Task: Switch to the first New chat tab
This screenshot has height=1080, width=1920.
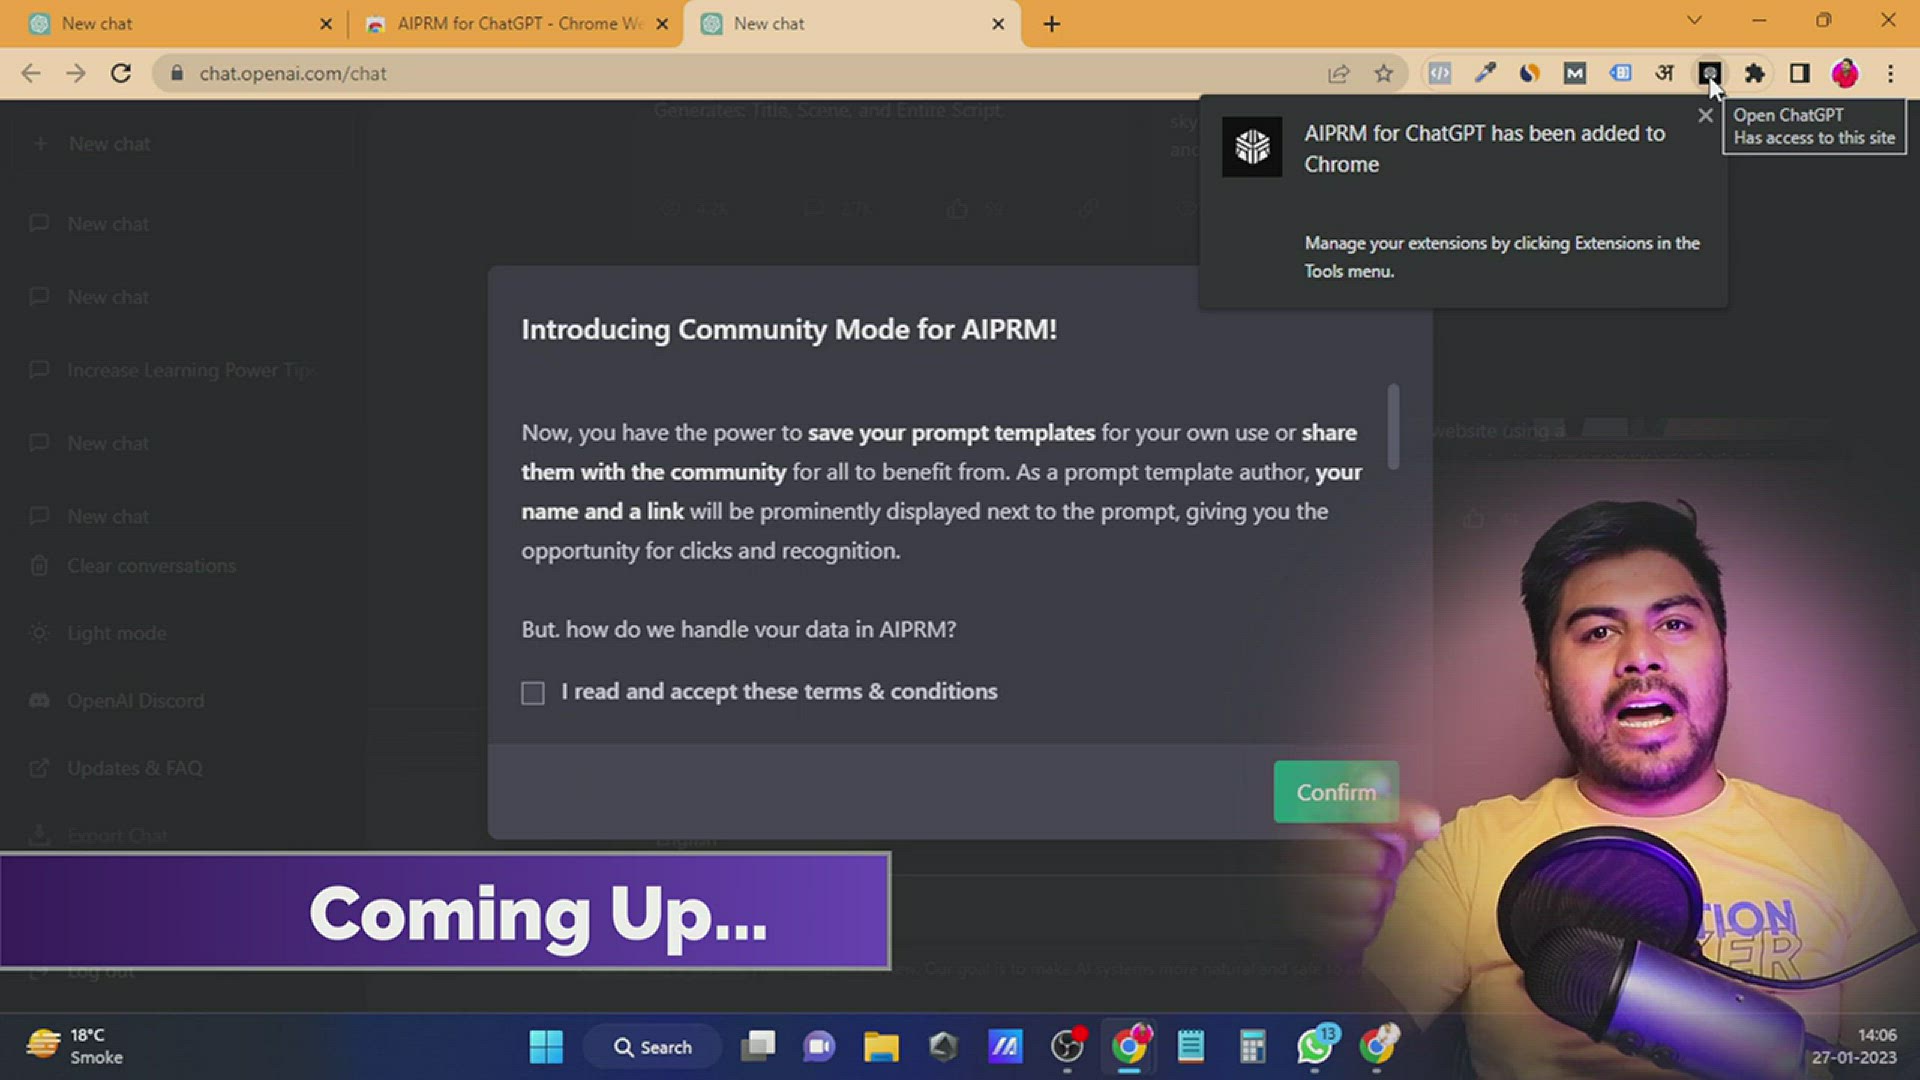Action: pos(170,23)
